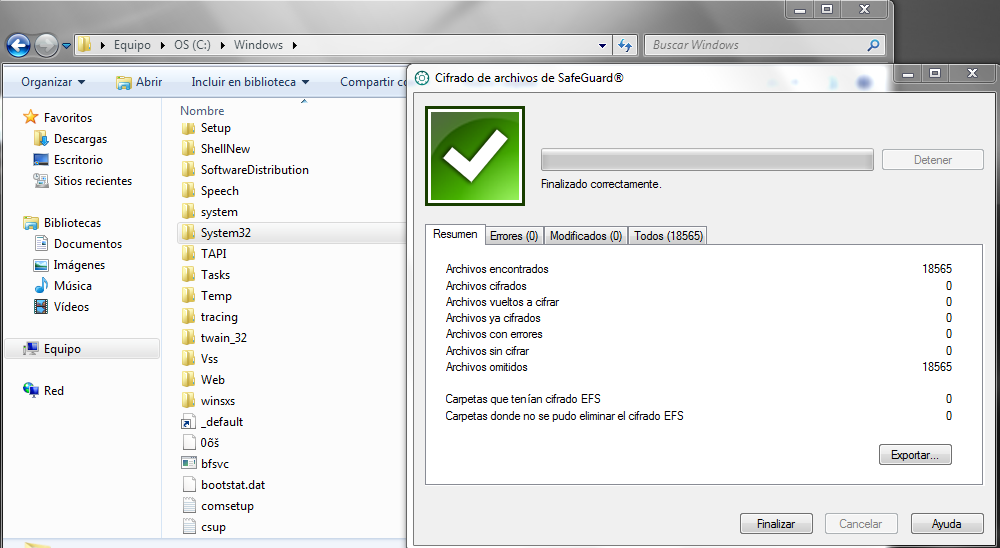Click the winsxs folder icon
Screen dimensions: 1000x548
point(188,401)
